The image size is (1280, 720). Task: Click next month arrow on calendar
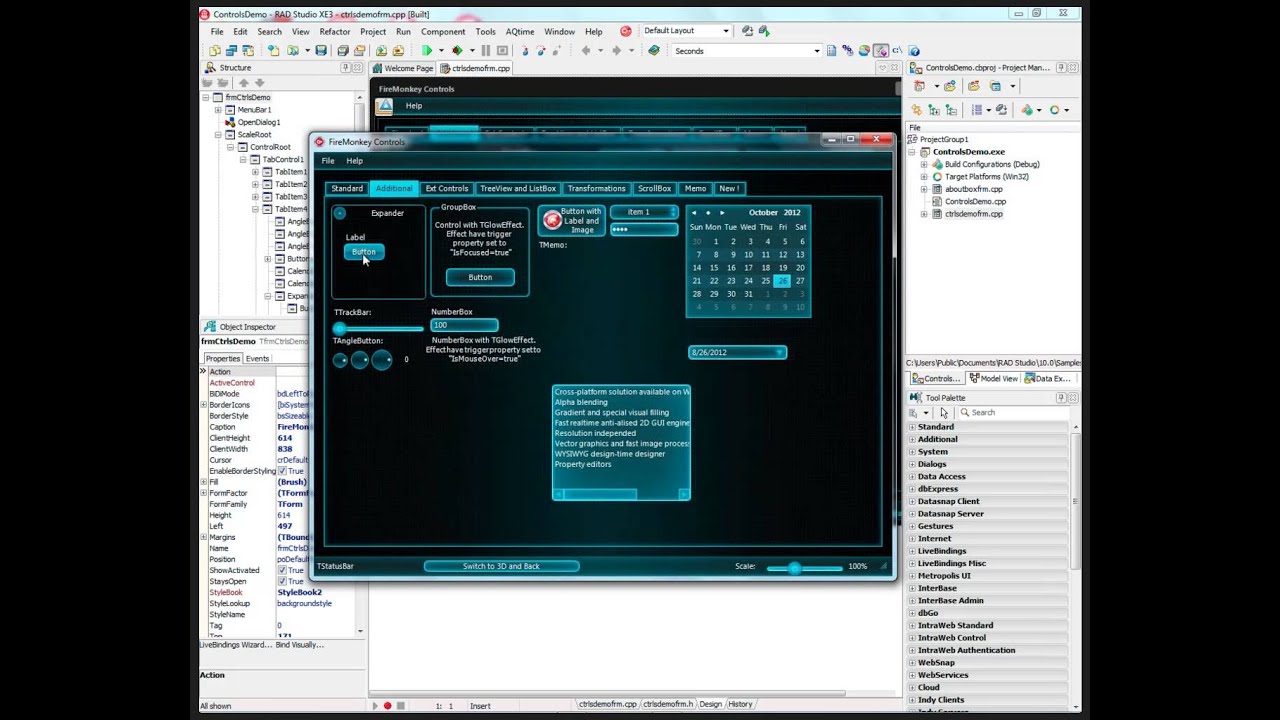pos(722,212)
